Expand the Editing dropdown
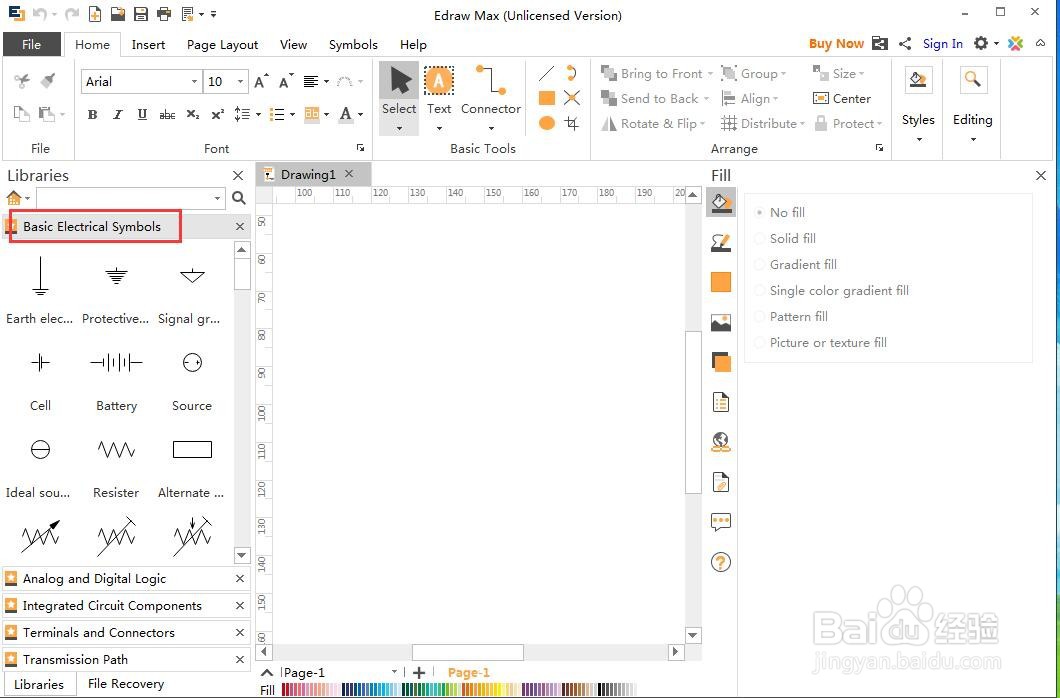The image size is (1060, 698). (x=973, y=140)
